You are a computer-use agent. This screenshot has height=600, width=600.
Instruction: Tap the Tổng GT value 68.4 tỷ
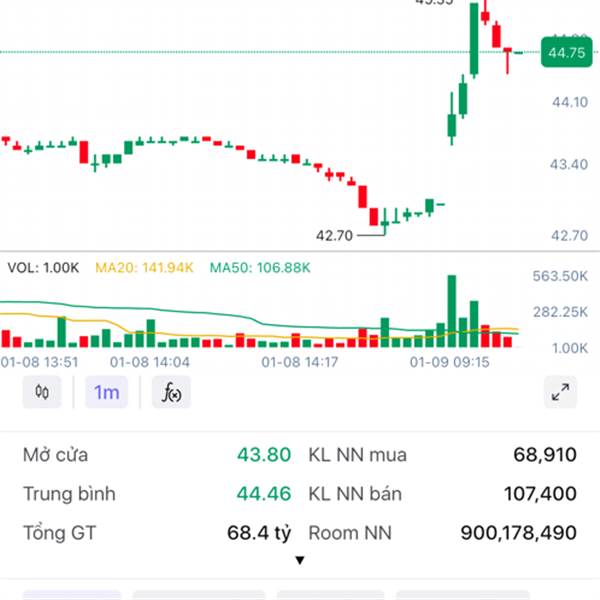(x=259, y=533)
